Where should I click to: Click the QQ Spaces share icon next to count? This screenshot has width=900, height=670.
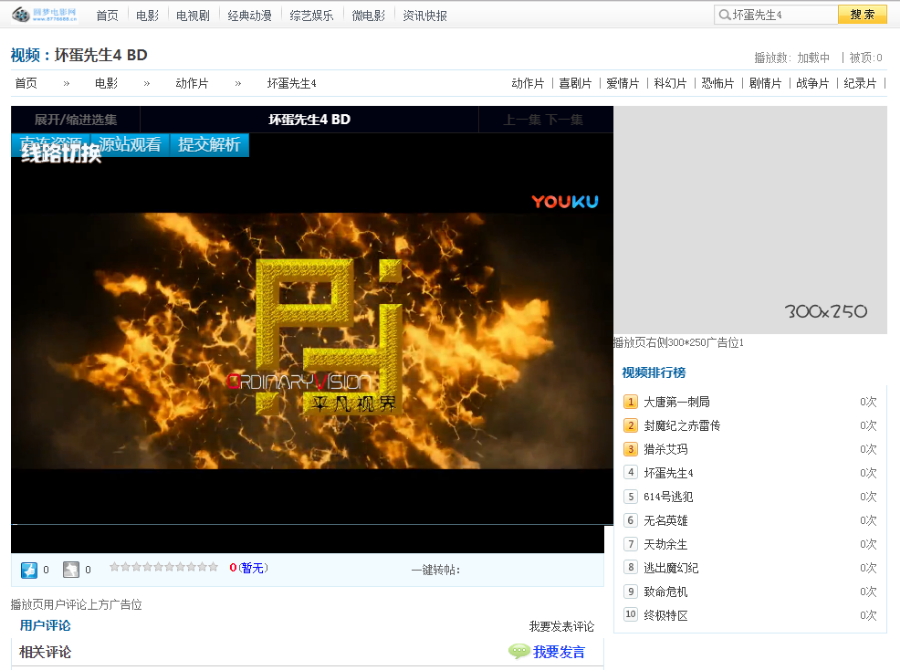point(29,569)
